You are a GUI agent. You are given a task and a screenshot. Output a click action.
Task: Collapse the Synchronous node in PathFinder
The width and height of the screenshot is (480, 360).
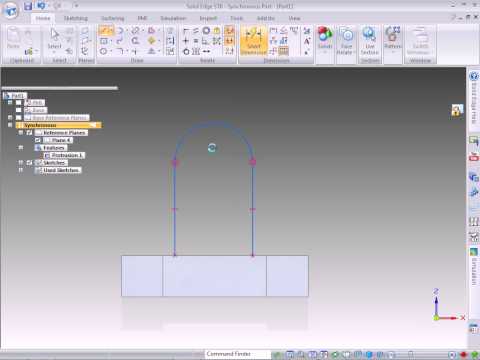pos(10,125)
